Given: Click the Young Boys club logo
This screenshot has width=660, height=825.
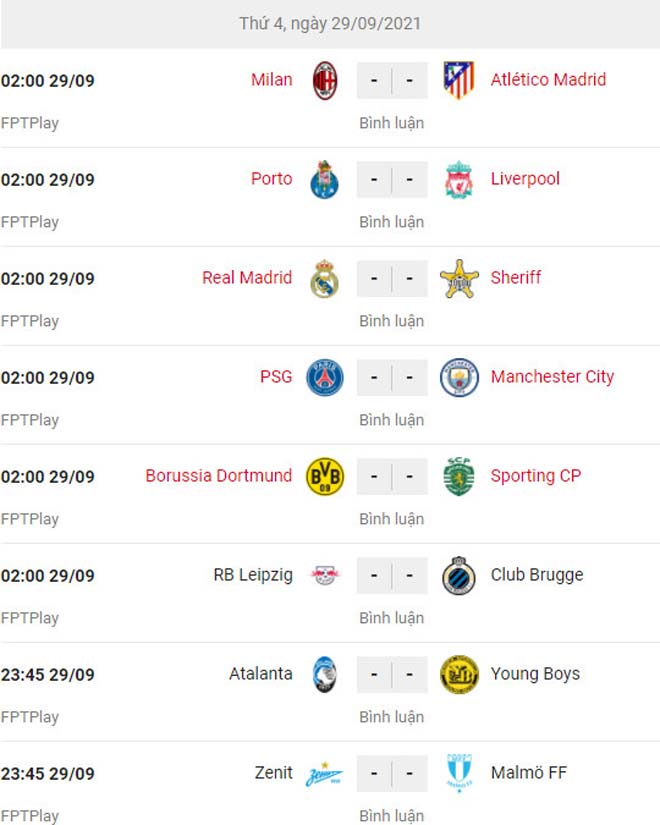Looking at the screenshot, I should point(459,674).
